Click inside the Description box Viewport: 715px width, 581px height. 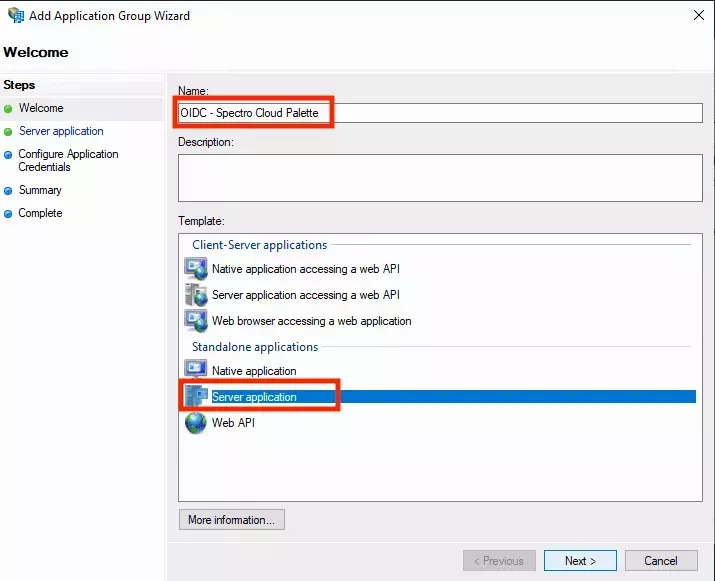pos(440,178)
